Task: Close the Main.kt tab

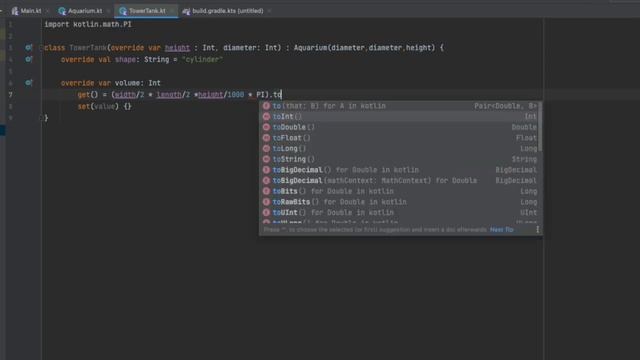Action: coord(48,11)
